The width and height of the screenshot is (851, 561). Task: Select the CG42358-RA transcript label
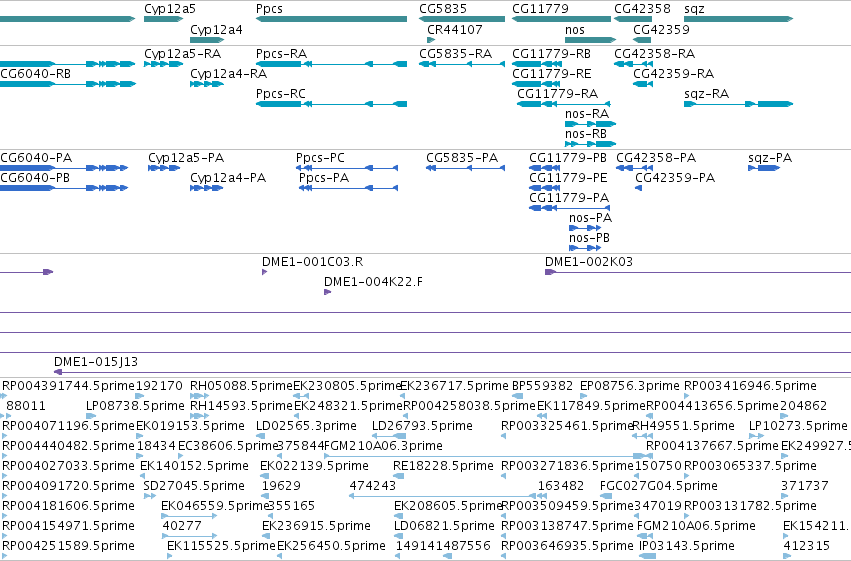(655, 54)
